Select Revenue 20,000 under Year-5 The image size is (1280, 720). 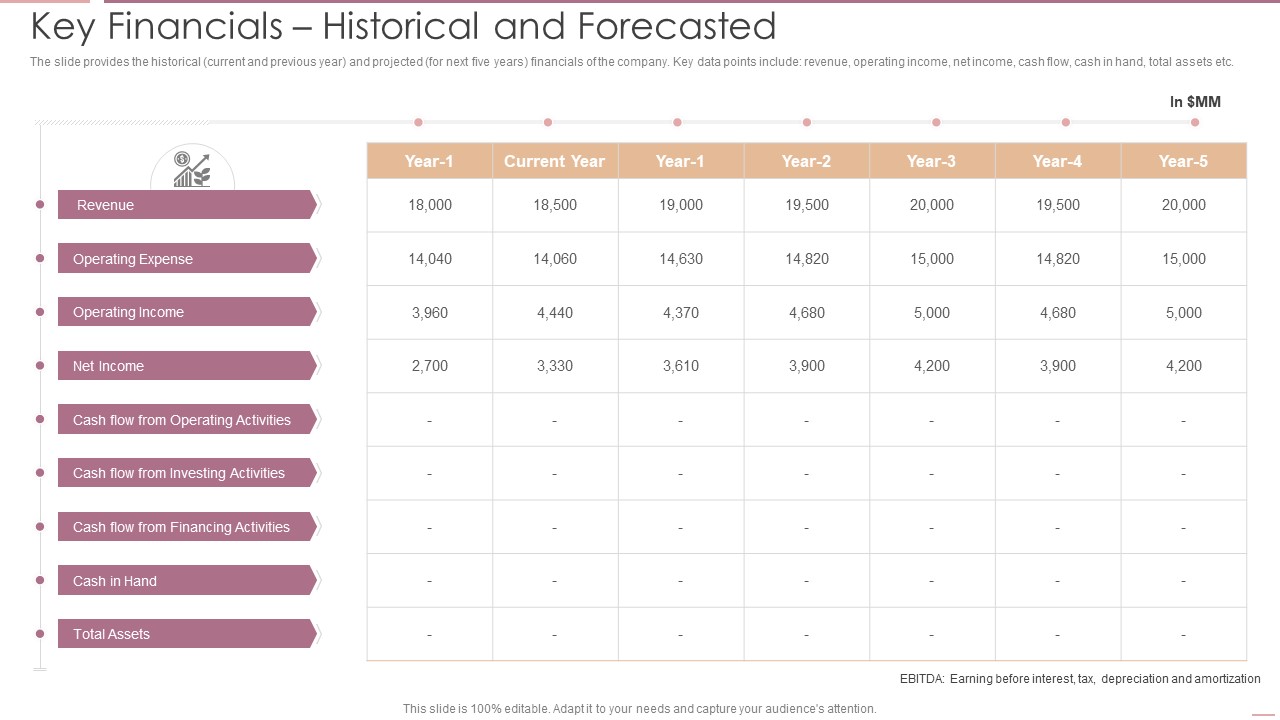click(1184, 205)
